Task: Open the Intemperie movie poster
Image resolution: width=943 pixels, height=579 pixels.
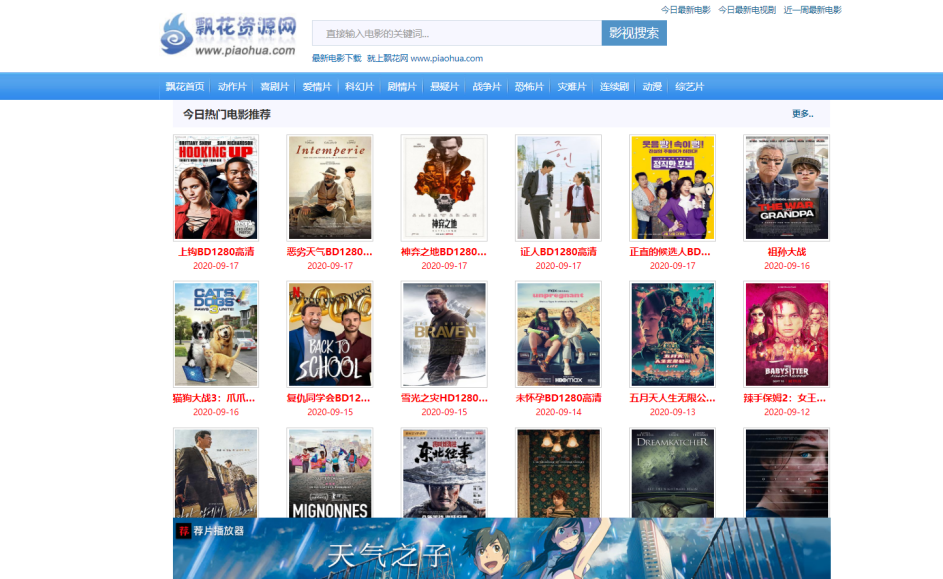Action: point(330,188)
